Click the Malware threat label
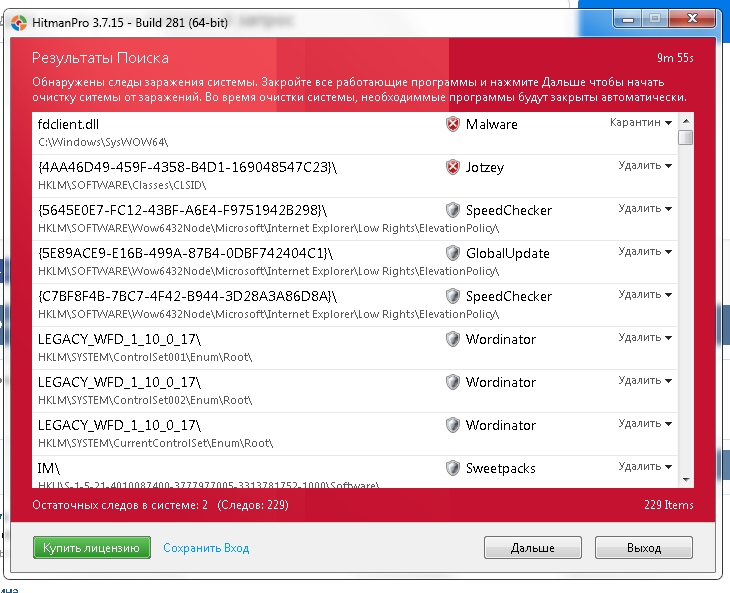The image size is (730, 593). point(492,124)
